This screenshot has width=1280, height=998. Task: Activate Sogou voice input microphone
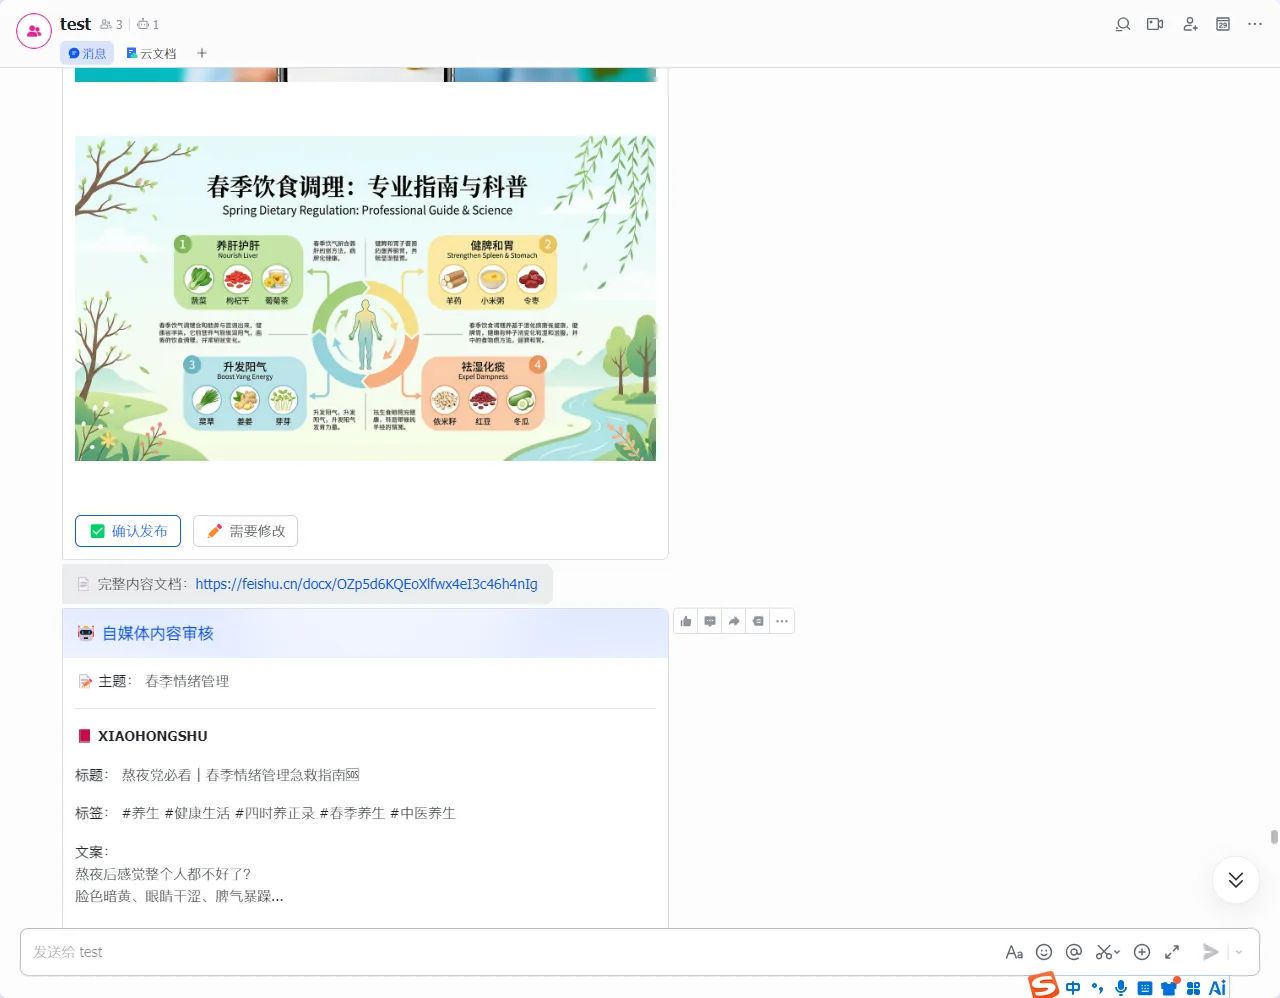(1121, 988)
